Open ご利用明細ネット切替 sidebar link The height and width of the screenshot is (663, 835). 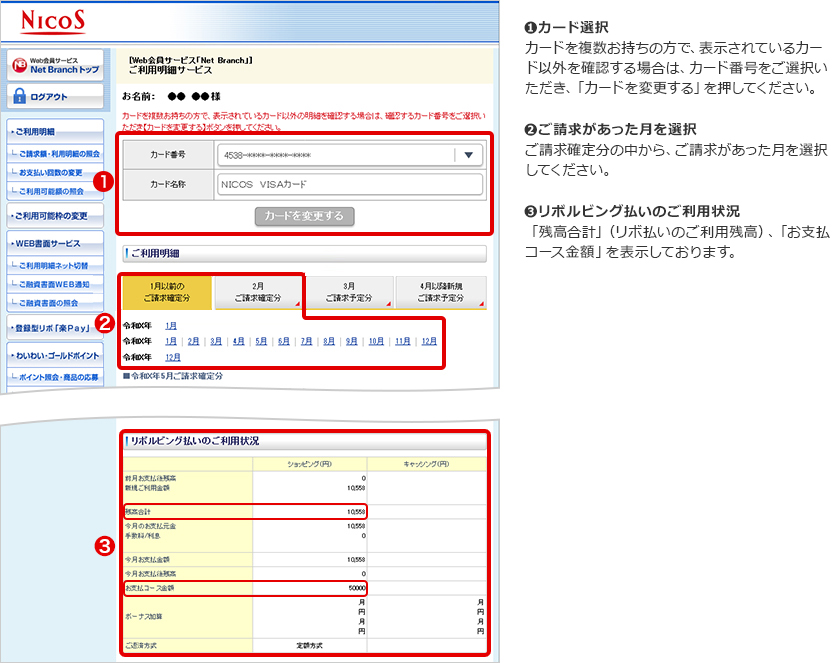click(60, 265)
